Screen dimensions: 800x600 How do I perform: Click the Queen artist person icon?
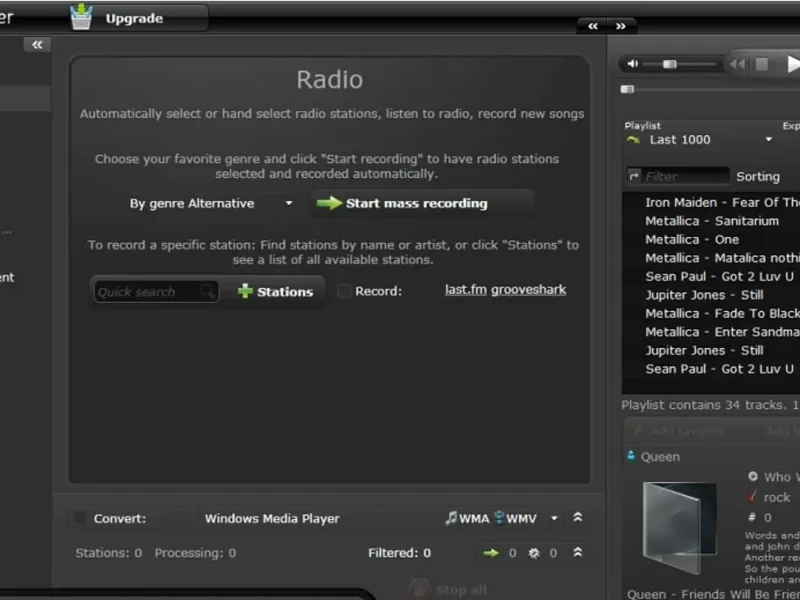click(x=630, y=456)
